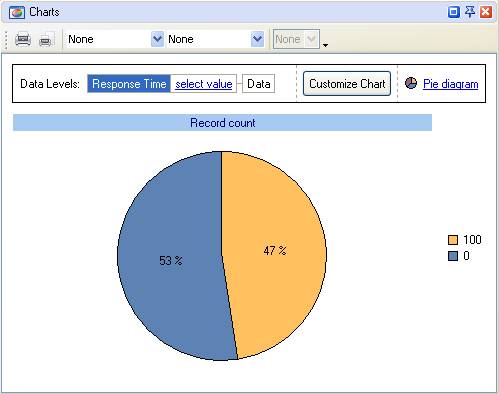Click the pie chart icon beside Pie diagram
499x394 pixels.
coord(411,83)
